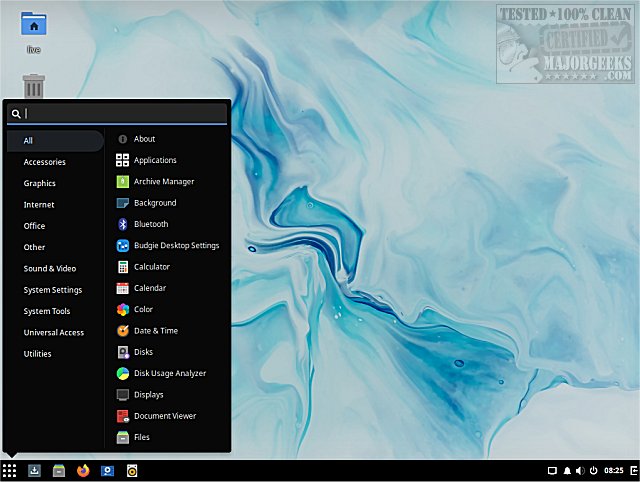Select the Internet category
The width and height of the screenshot is (640, 482).
tap(55, 204)
